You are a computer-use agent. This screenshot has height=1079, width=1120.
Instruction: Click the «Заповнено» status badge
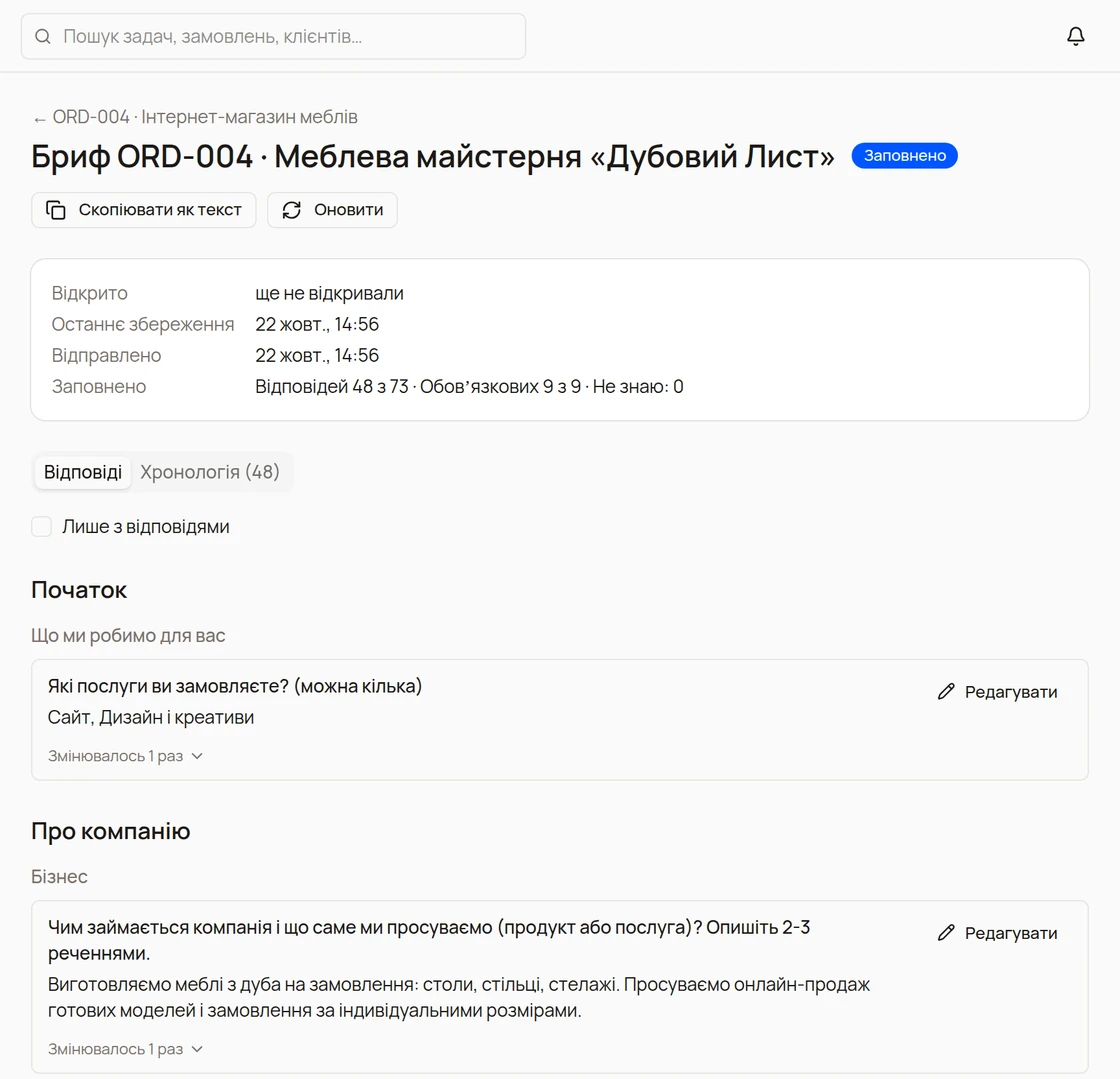pos(904,156)
